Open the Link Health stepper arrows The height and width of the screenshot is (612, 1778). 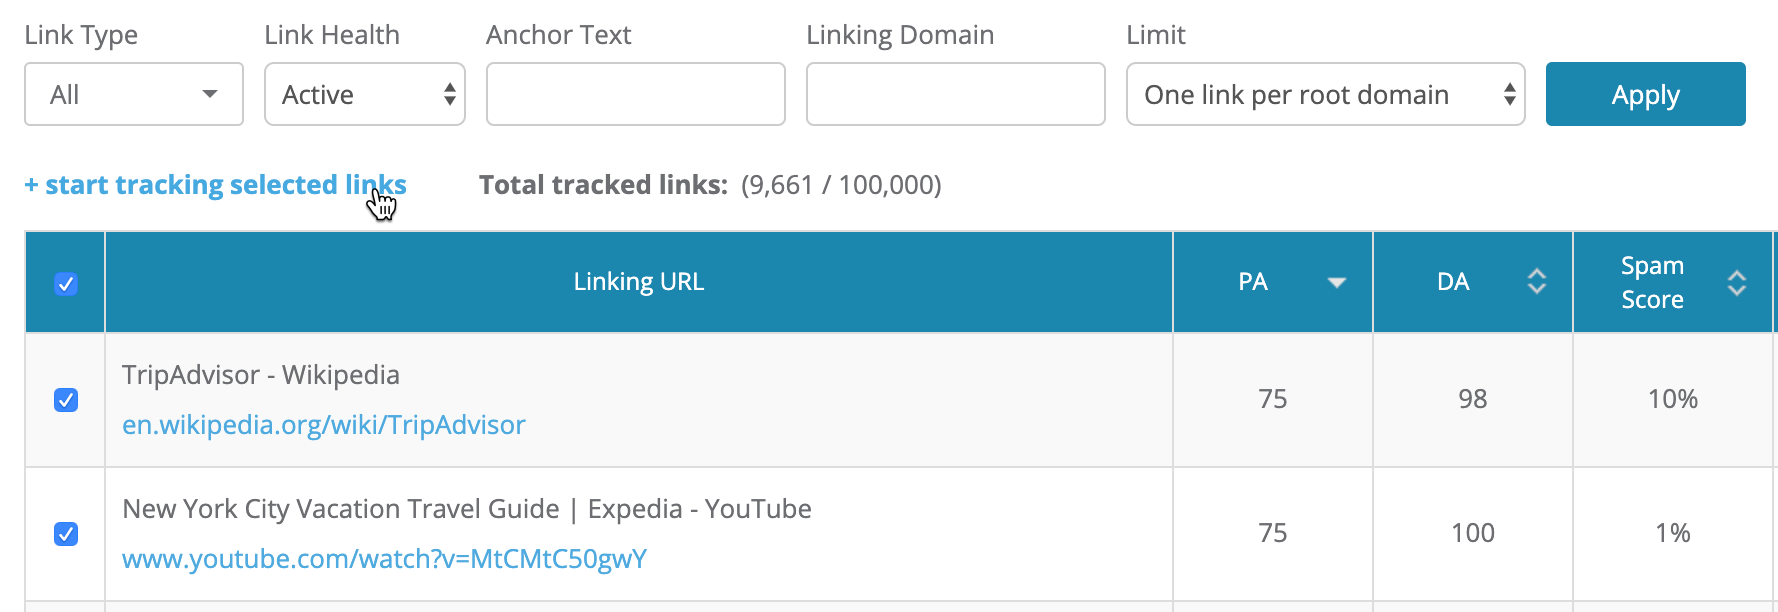pos(452,94)
